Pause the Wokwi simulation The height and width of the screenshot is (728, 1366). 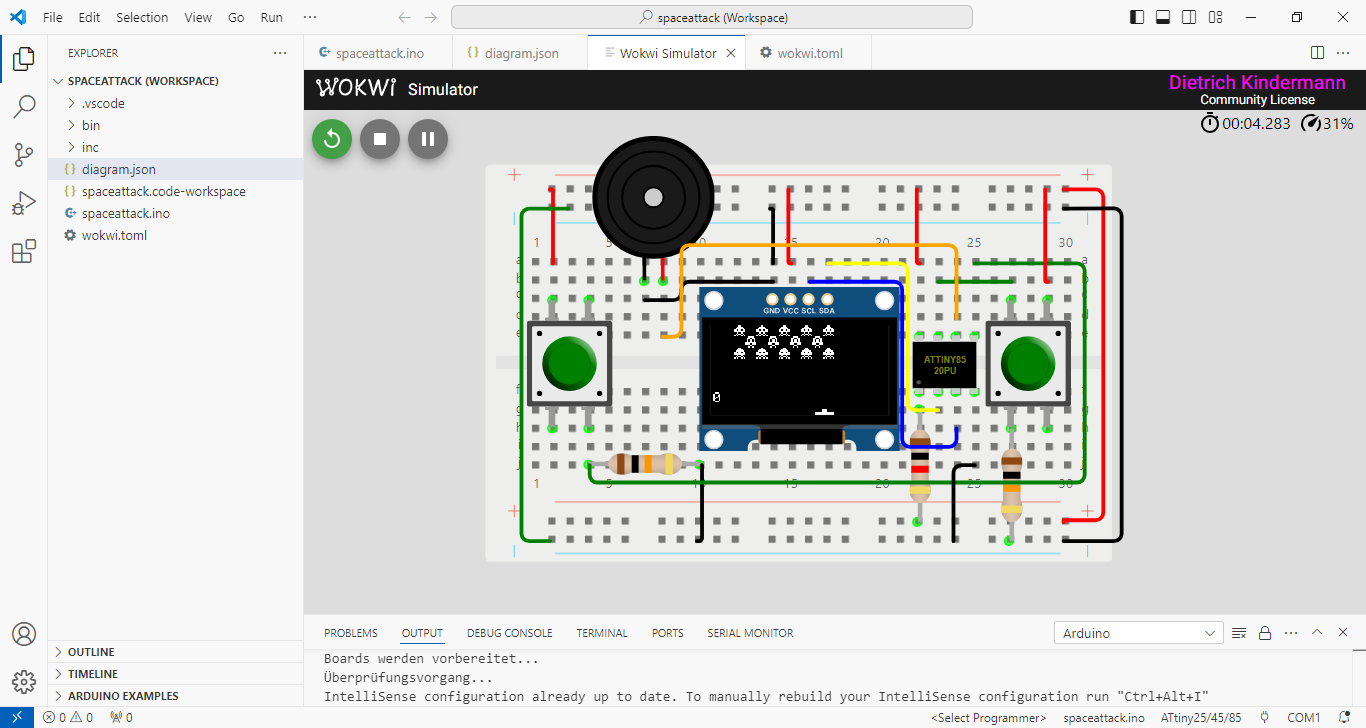click(x=428, y=139)
